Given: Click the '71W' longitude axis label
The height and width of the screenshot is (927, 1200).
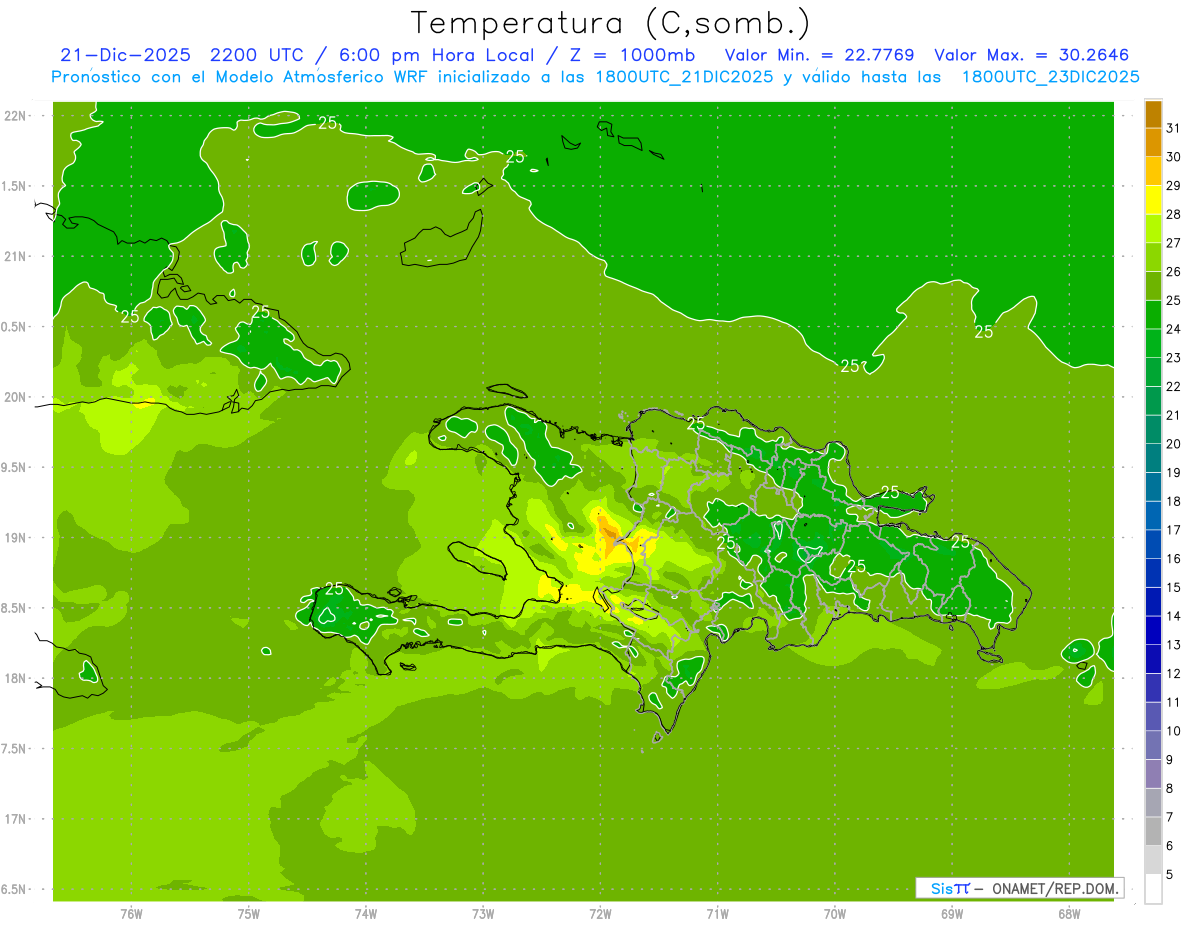Looking at the screenshot, I should 717,914.
